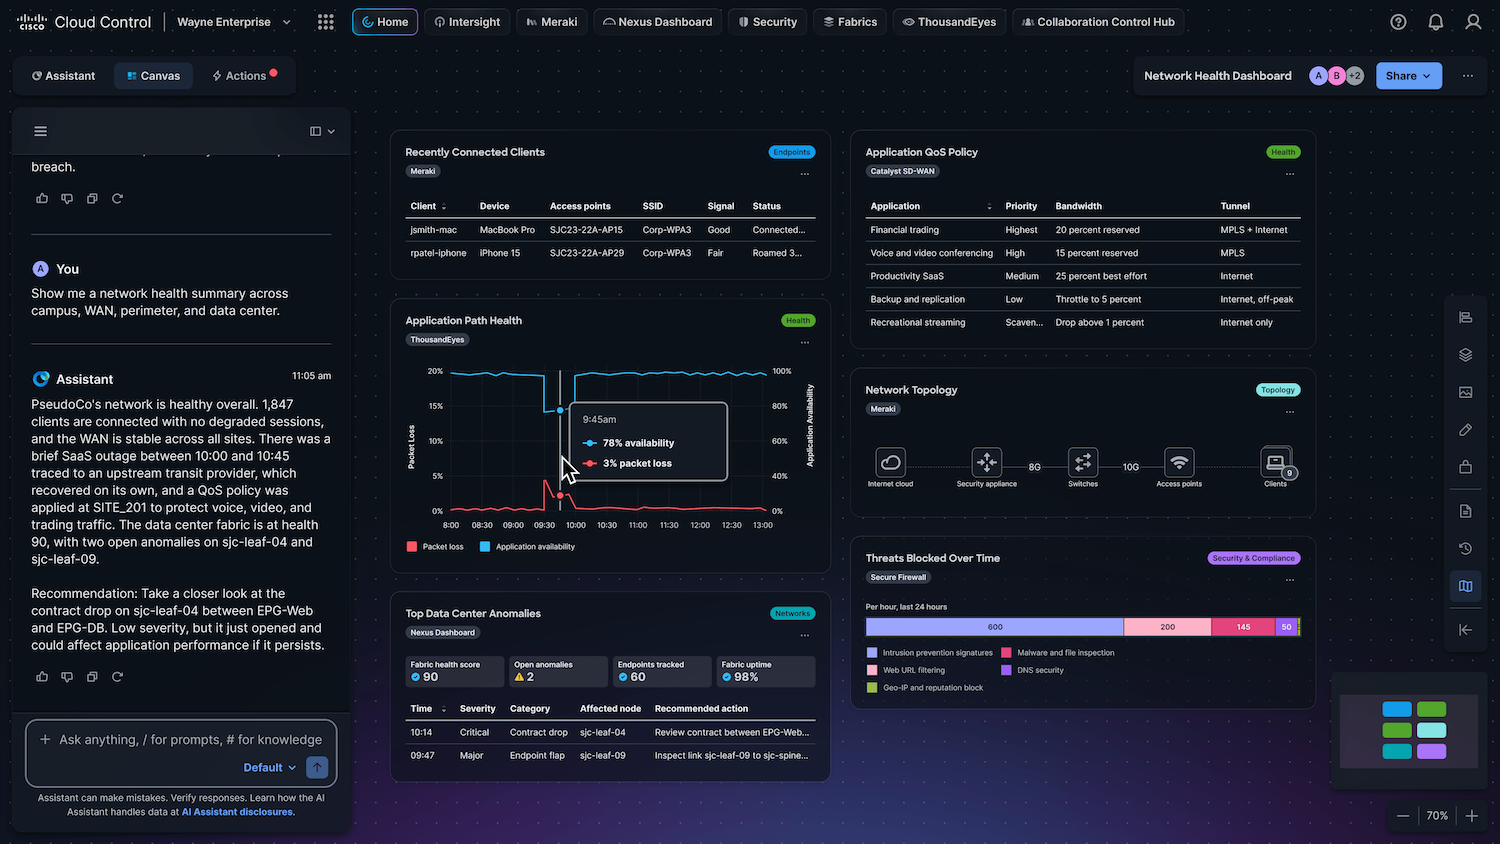This screenshot has width=1500, height=844.
Task: Open the Nexus Dashboard tab
Action: click(658, 22)
